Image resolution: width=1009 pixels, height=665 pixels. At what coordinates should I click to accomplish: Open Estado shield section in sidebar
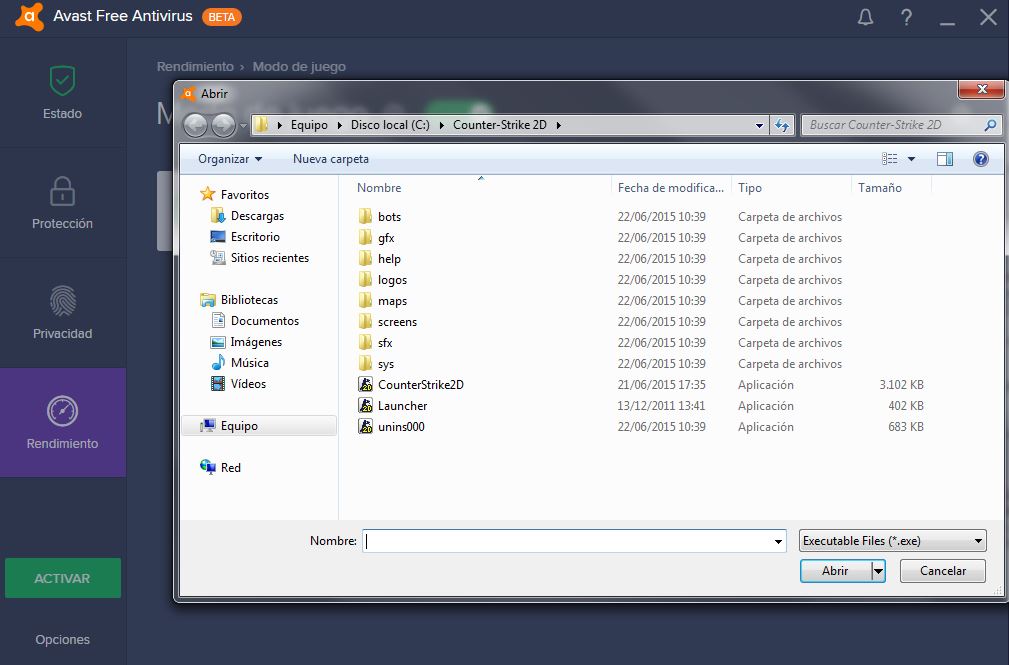point(62,93)
